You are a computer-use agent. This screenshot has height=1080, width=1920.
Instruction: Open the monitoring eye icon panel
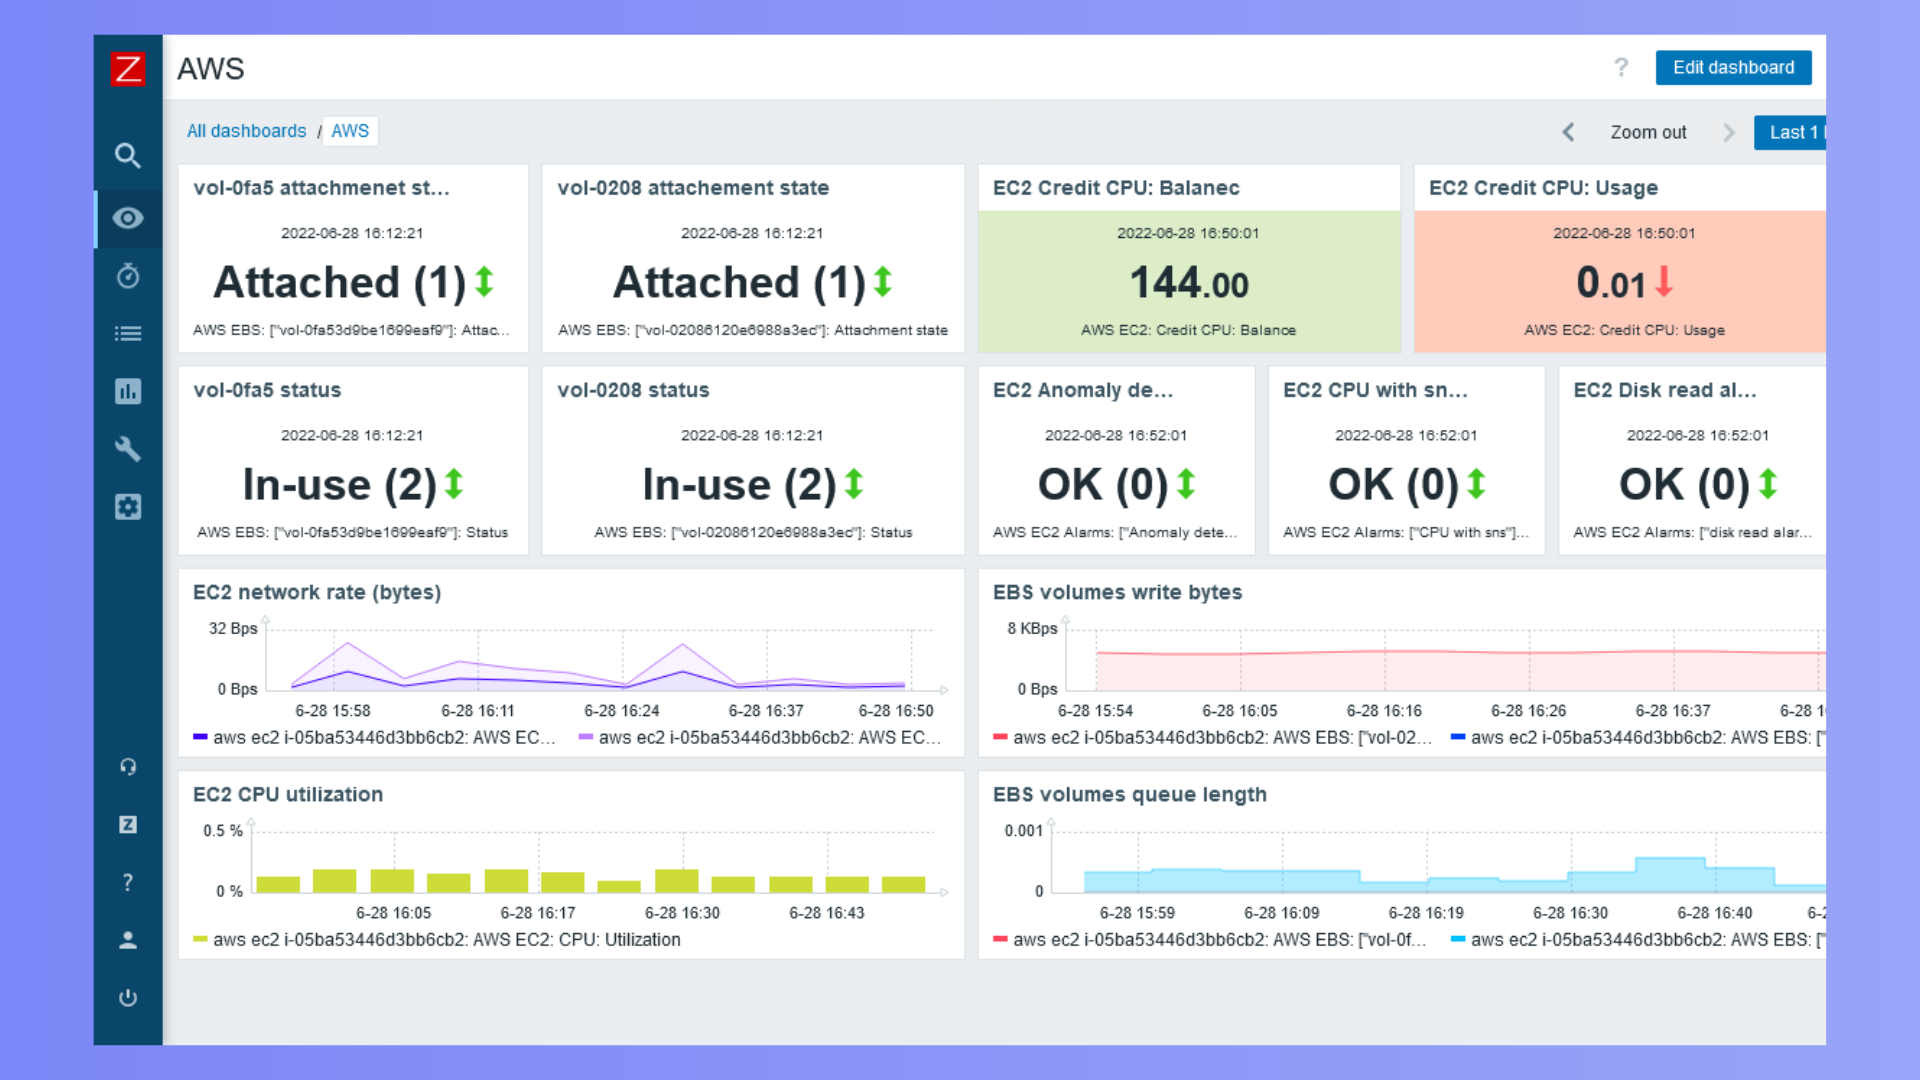128,218
